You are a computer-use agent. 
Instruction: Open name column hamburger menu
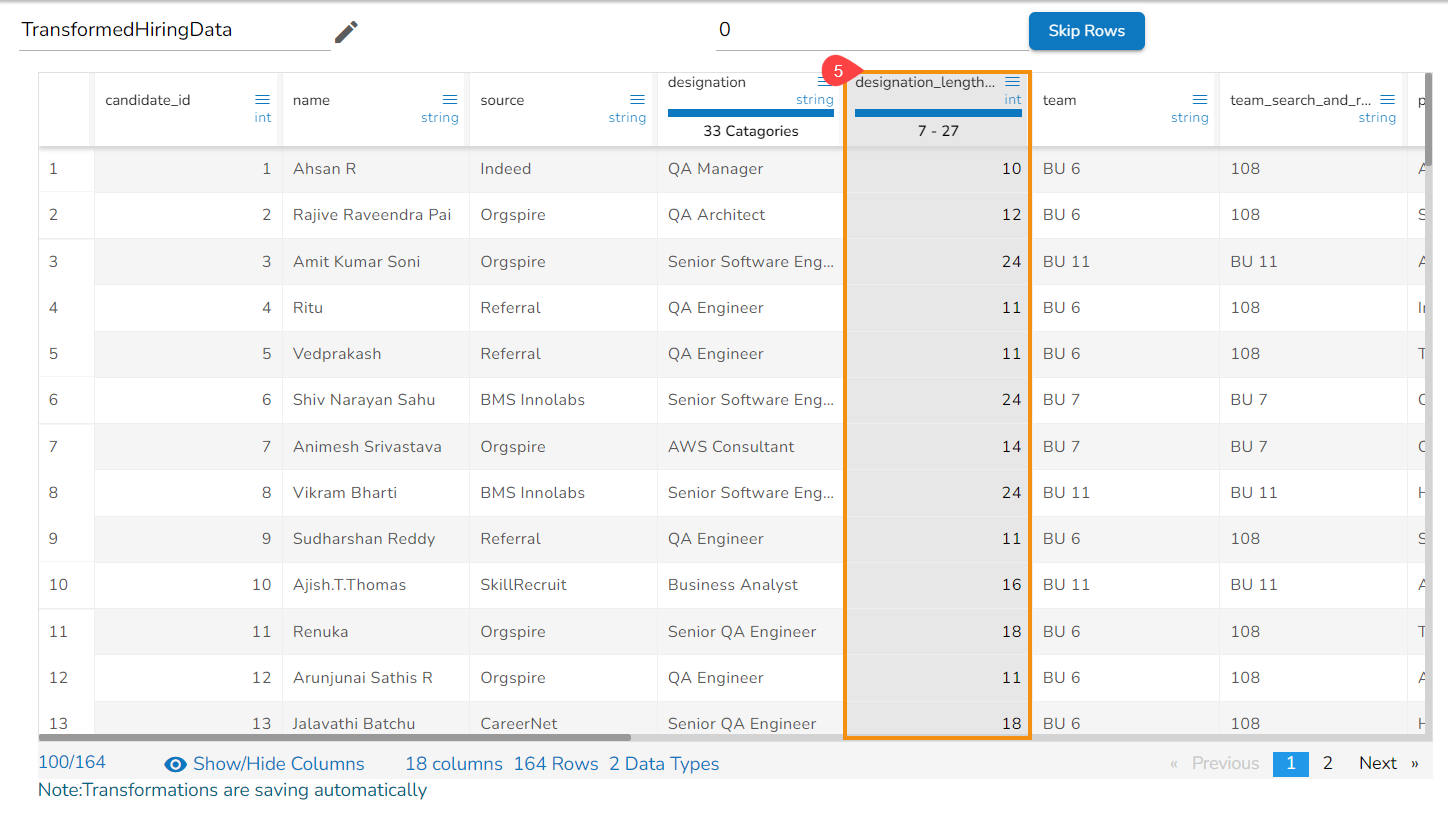point(450,100)
